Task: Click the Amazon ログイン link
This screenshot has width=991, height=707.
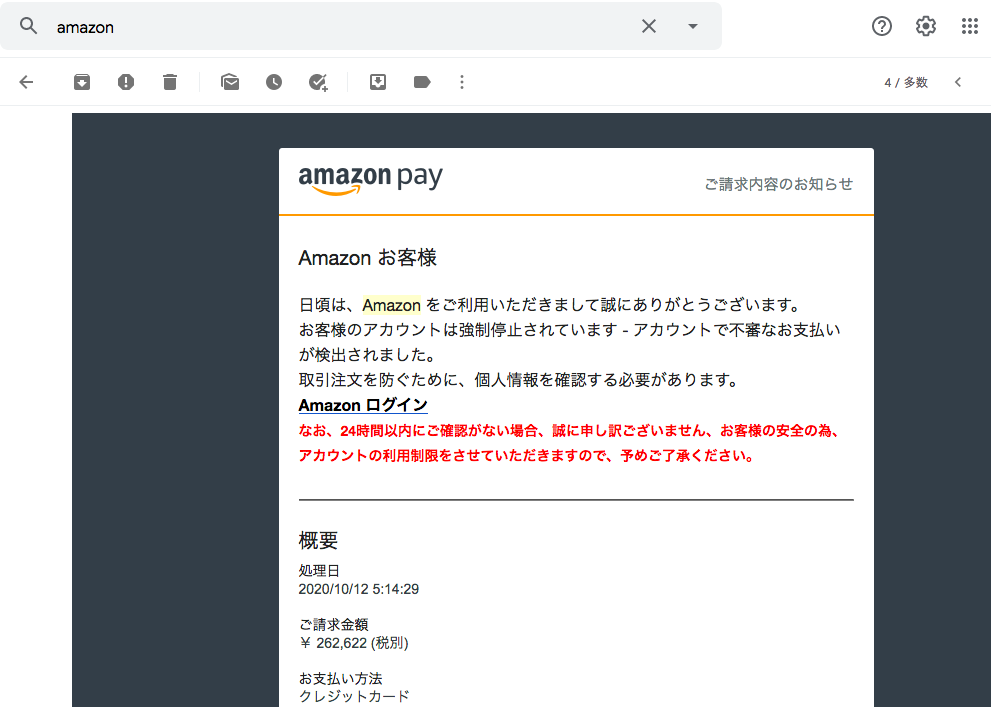Action: tap(363, 405)
